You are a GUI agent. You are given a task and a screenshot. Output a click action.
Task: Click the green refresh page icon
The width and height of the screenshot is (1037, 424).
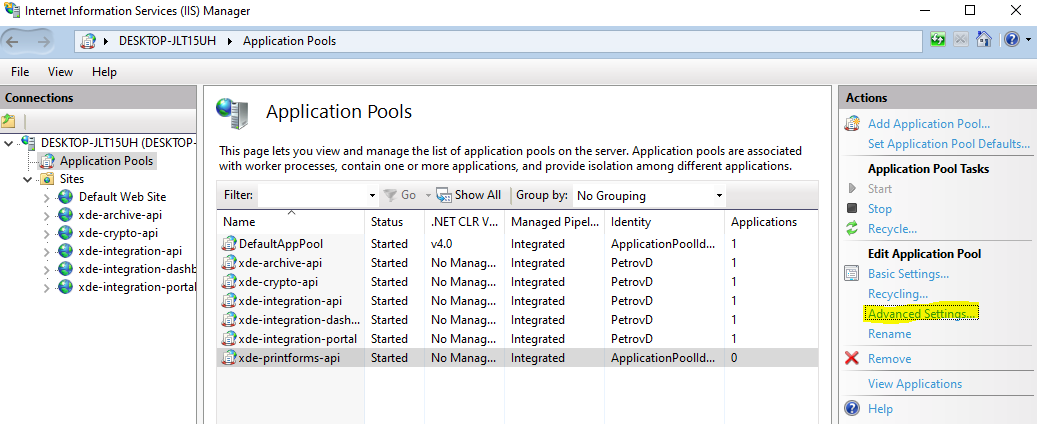(x=938, y=40)
